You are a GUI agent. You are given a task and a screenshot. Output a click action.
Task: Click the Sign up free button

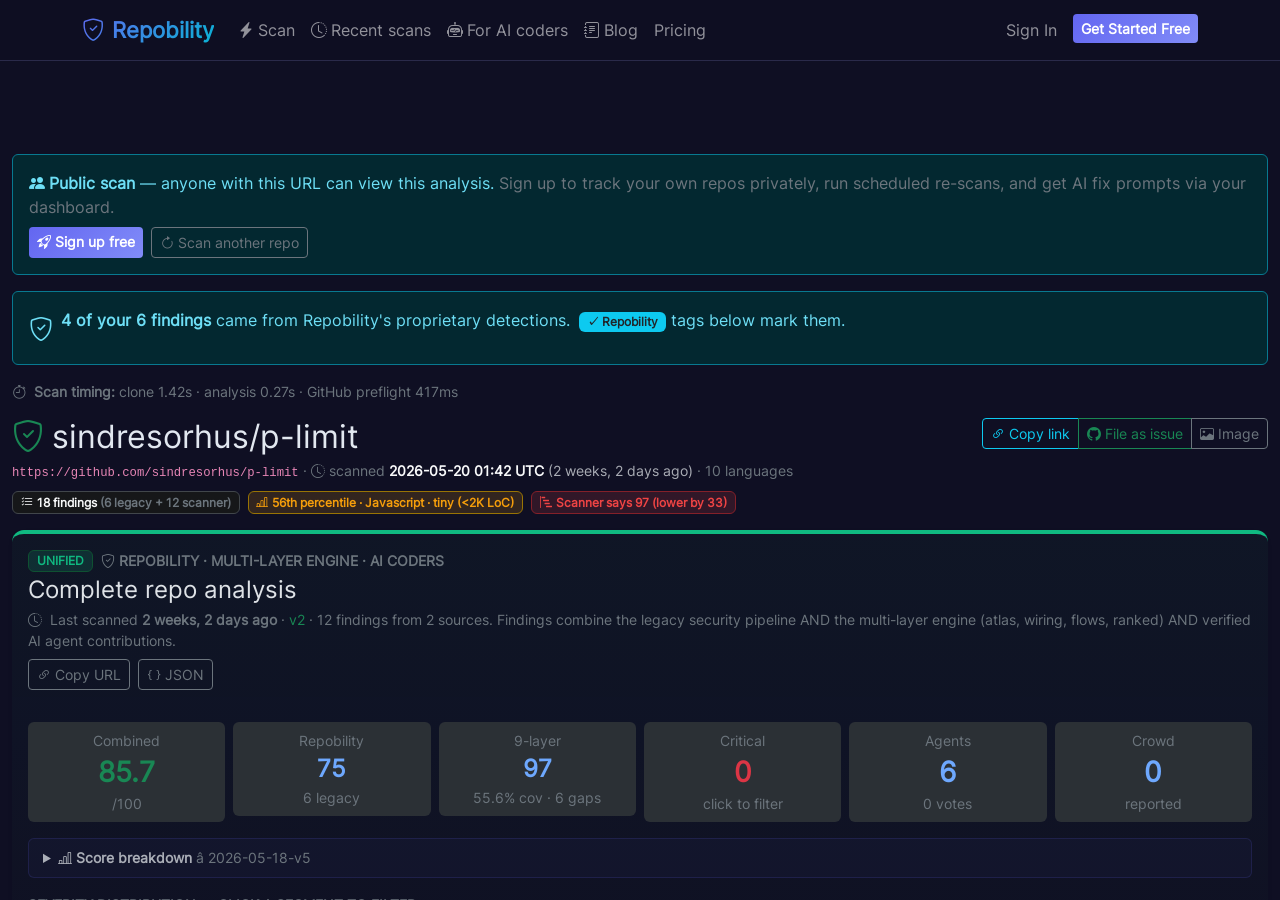86,242
